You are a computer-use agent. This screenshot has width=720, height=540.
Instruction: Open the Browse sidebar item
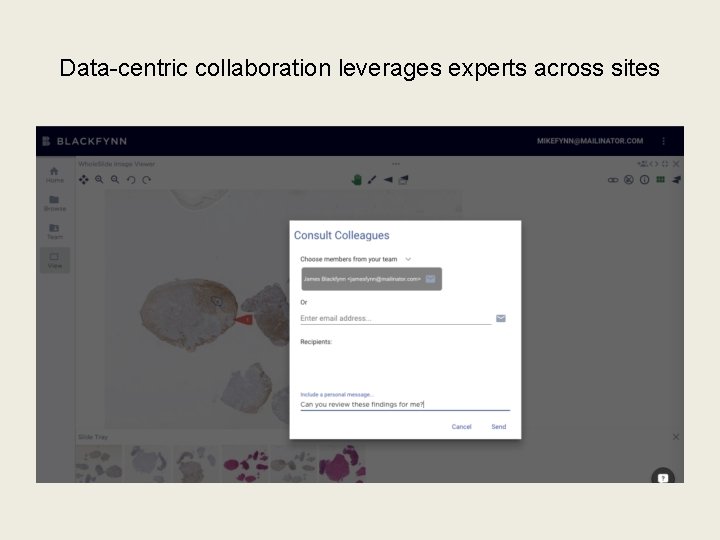54,203
